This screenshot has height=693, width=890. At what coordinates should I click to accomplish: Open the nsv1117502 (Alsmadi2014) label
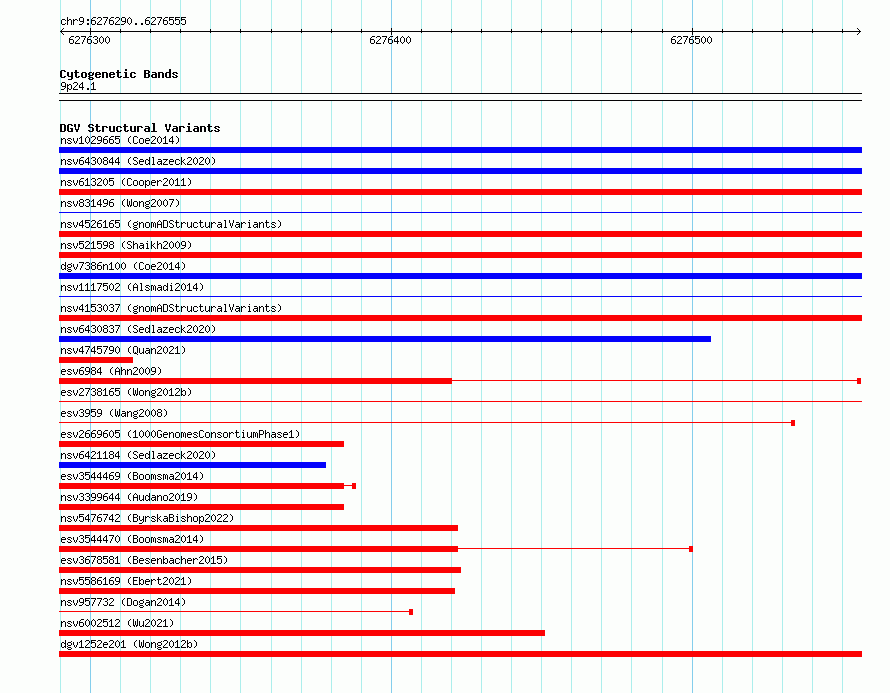pyautogui.click(x=132, y=287)
